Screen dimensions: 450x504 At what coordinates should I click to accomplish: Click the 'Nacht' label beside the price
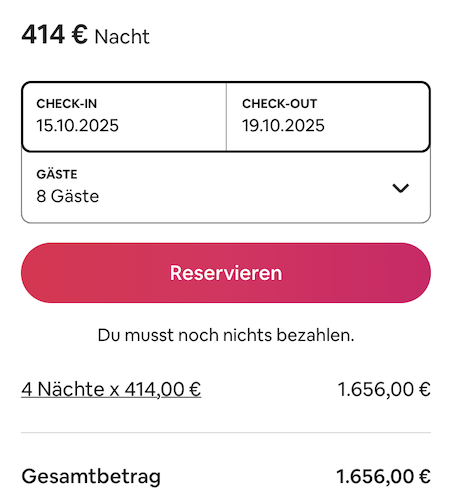click(122, 37)
